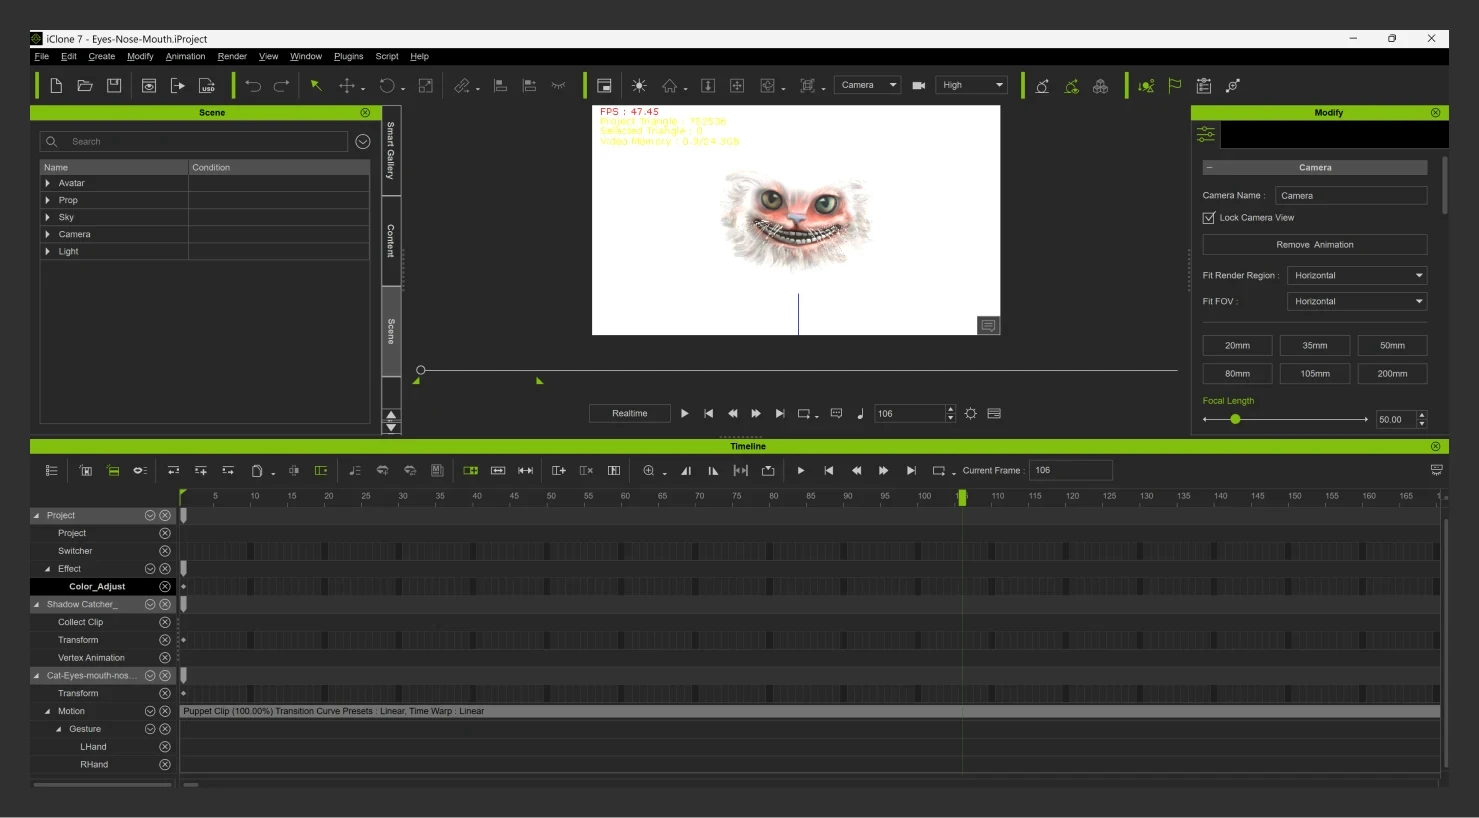Click the Home view icon
The height and width of the screenshot is (818, 1479).
pyautogui.click(x=670, y=86)
